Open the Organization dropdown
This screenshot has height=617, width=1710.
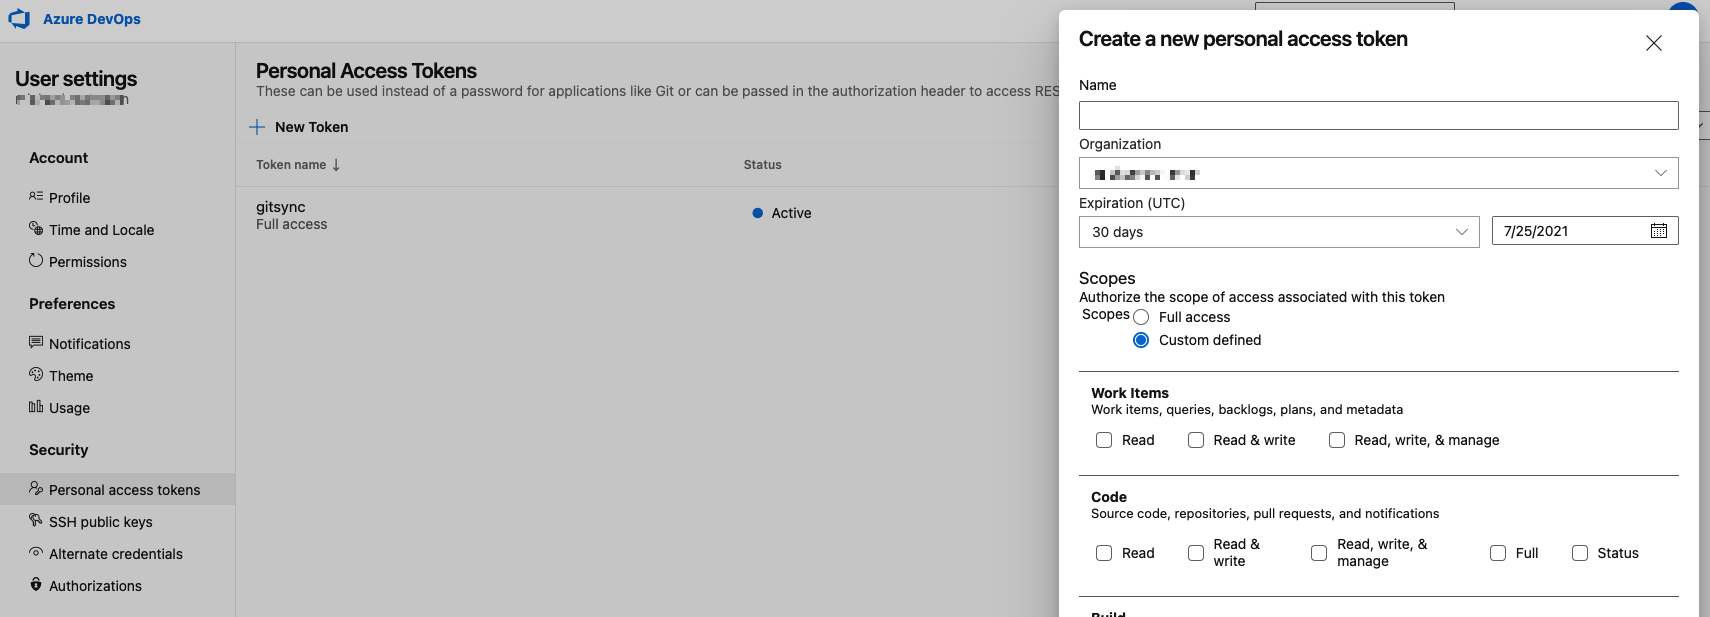pos(1379,173)
